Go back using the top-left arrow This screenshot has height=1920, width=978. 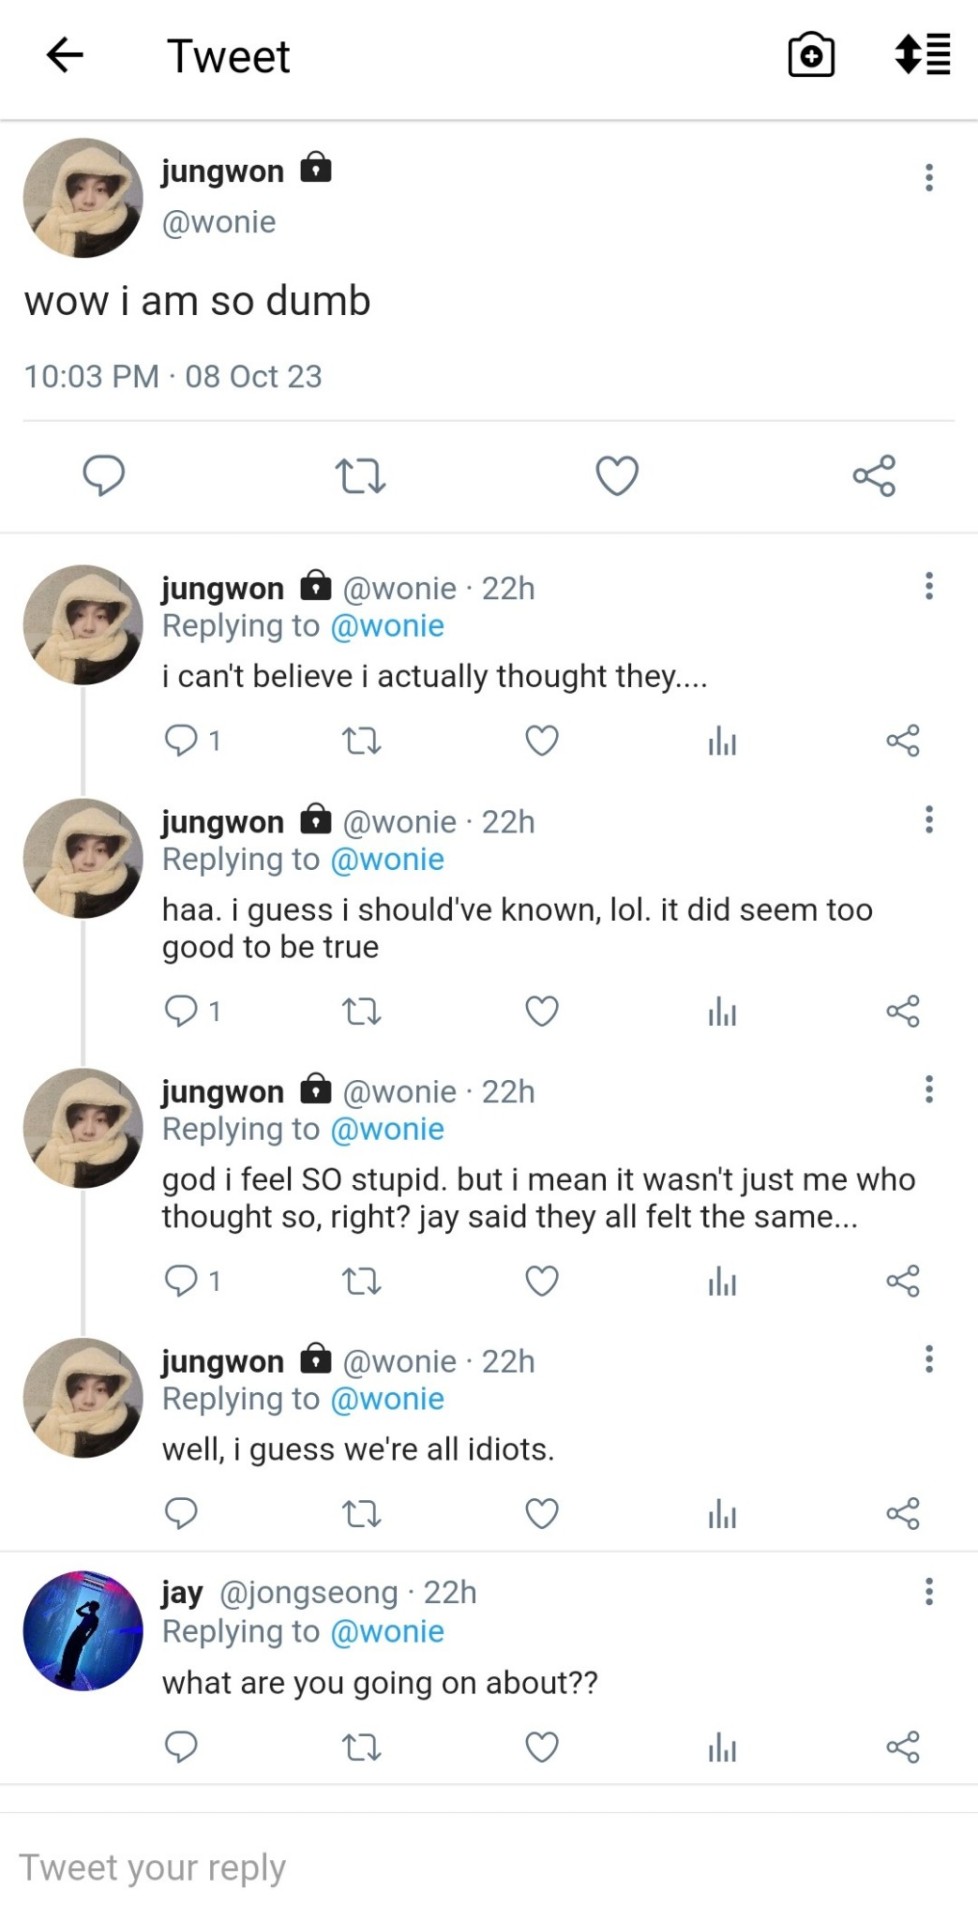pyautogui.click(x=65, y=55)
